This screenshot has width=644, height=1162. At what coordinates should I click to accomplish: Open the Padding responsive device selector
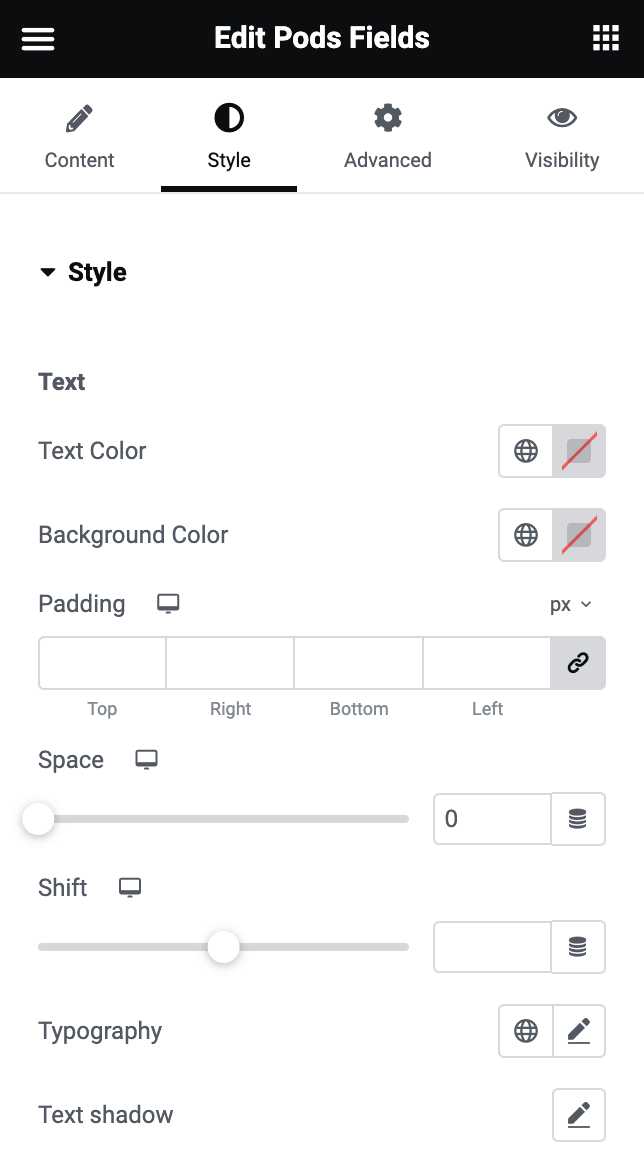(168, 604)
